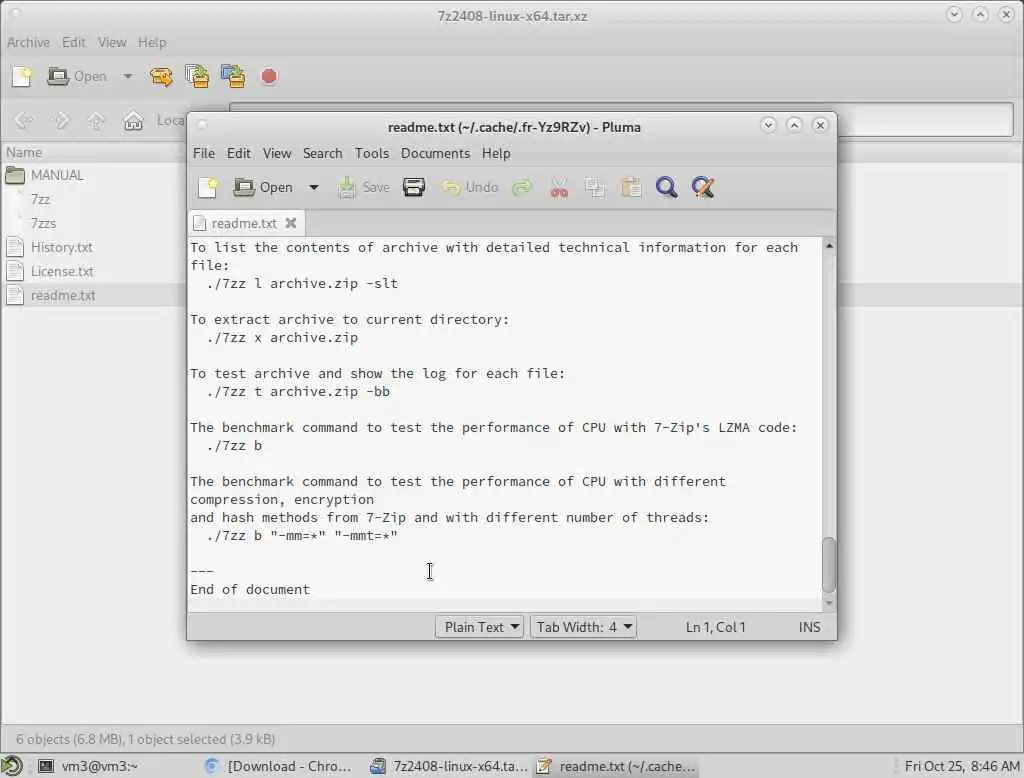The image size is (1024, 778).
Task: Click Pluma's vertical scrollbar thumb
Action: point(829,565)
